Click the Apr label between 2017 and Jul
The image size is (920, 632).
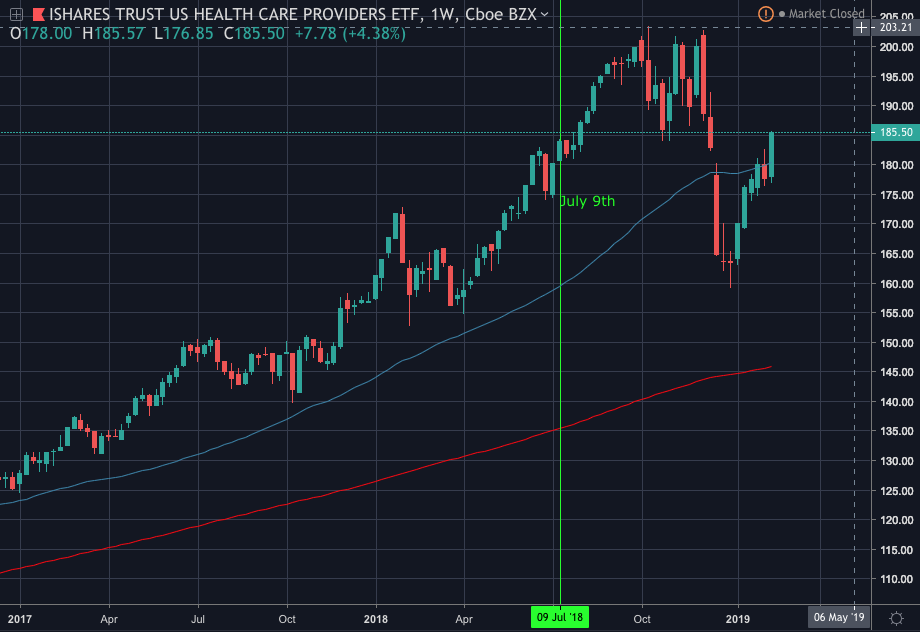109,619
